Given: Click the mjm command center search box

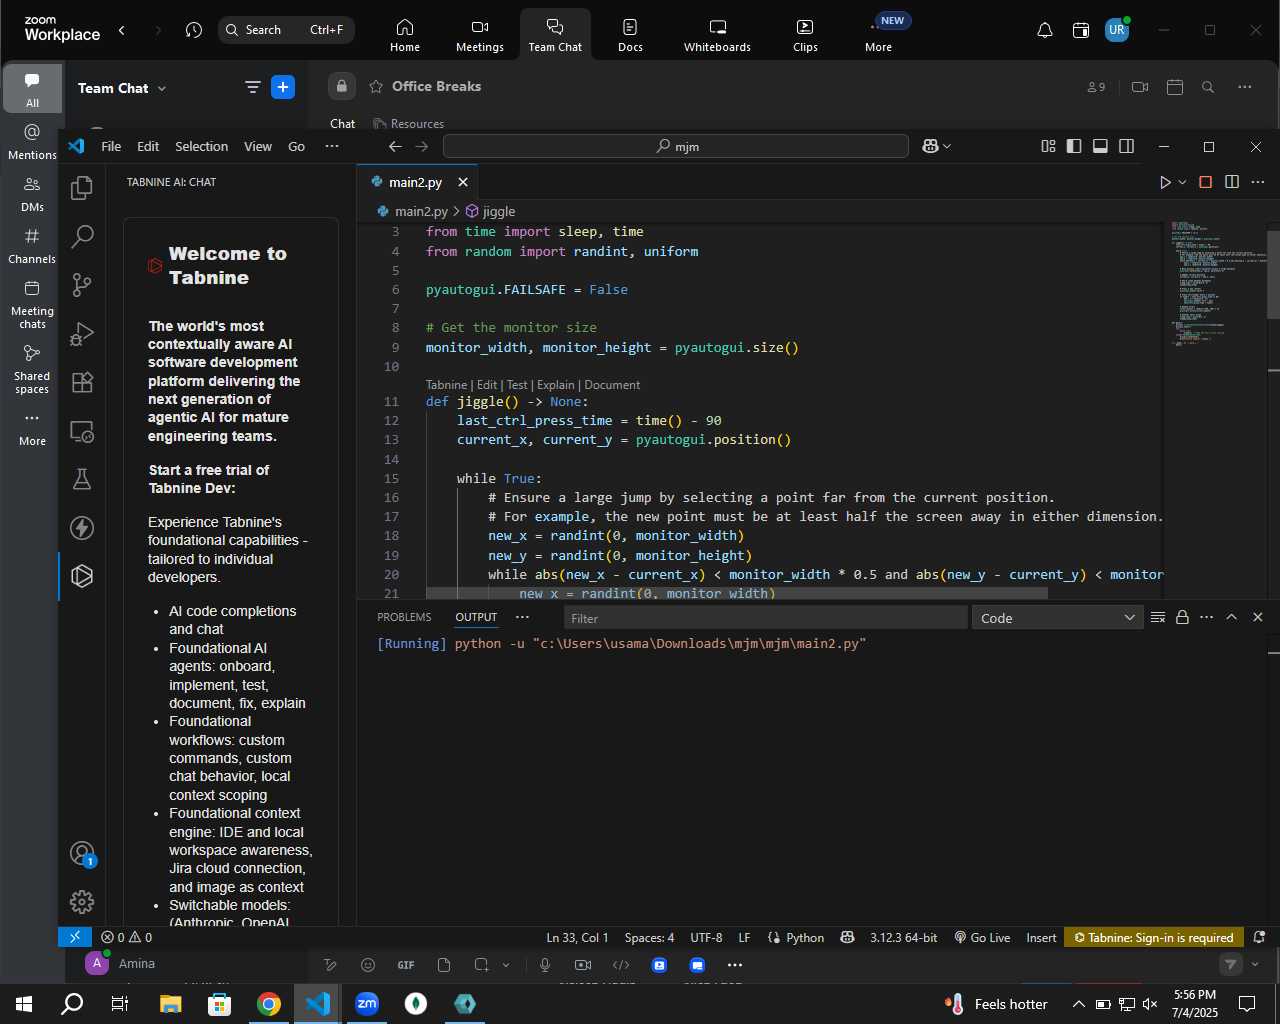Looking at the screenshot, I should (676, 146).
